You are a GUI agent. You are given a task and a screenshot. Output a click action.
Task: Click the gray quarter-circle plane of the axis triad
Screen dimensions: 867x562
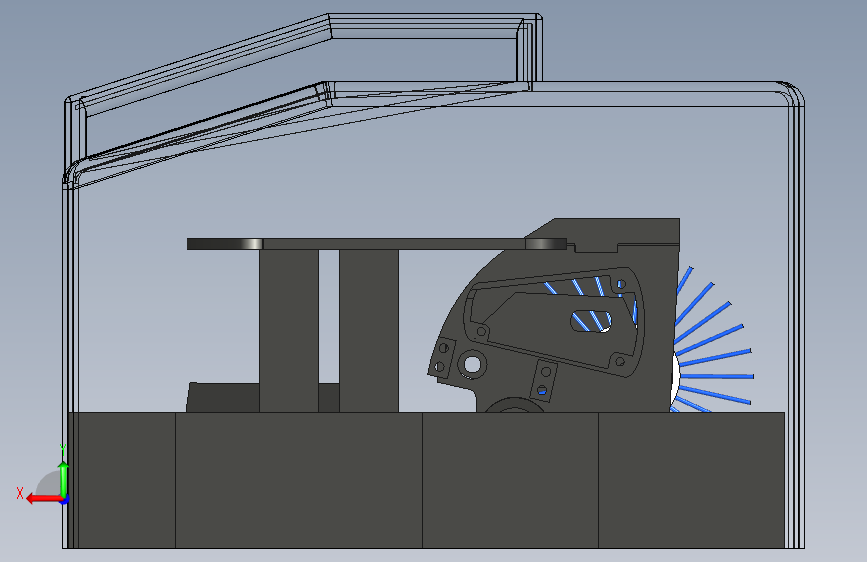coord(49,483)
